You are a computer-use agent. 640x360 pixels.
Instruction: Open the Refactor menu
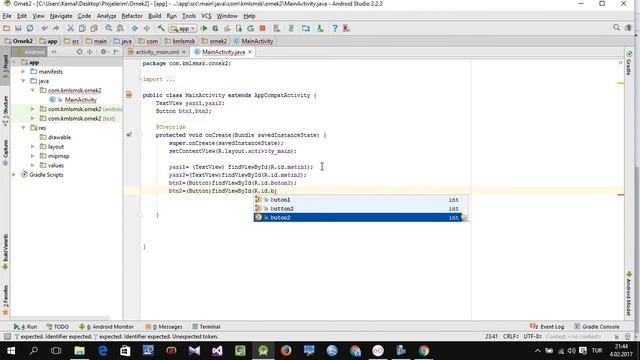click(x=132, y=16)
